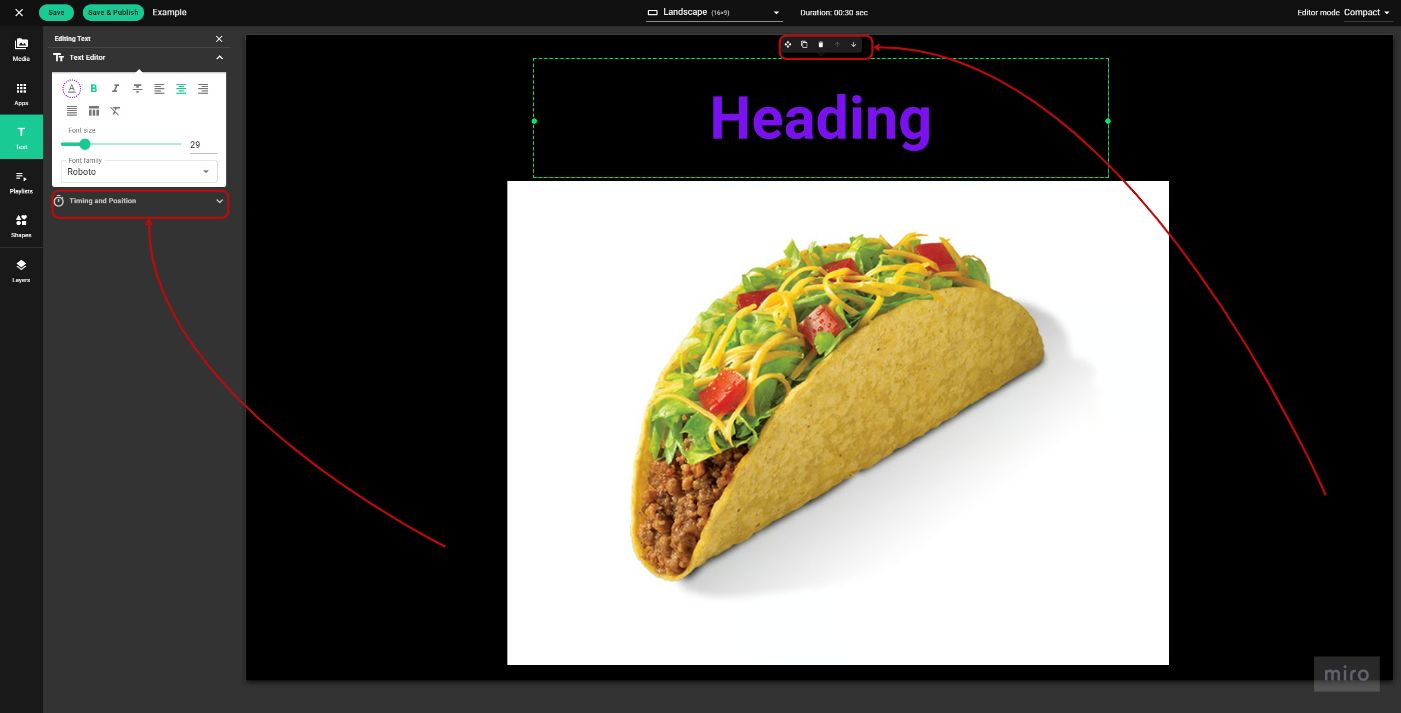
Task: Select the move tool in the floating toolbar
Action: [788, 44]
